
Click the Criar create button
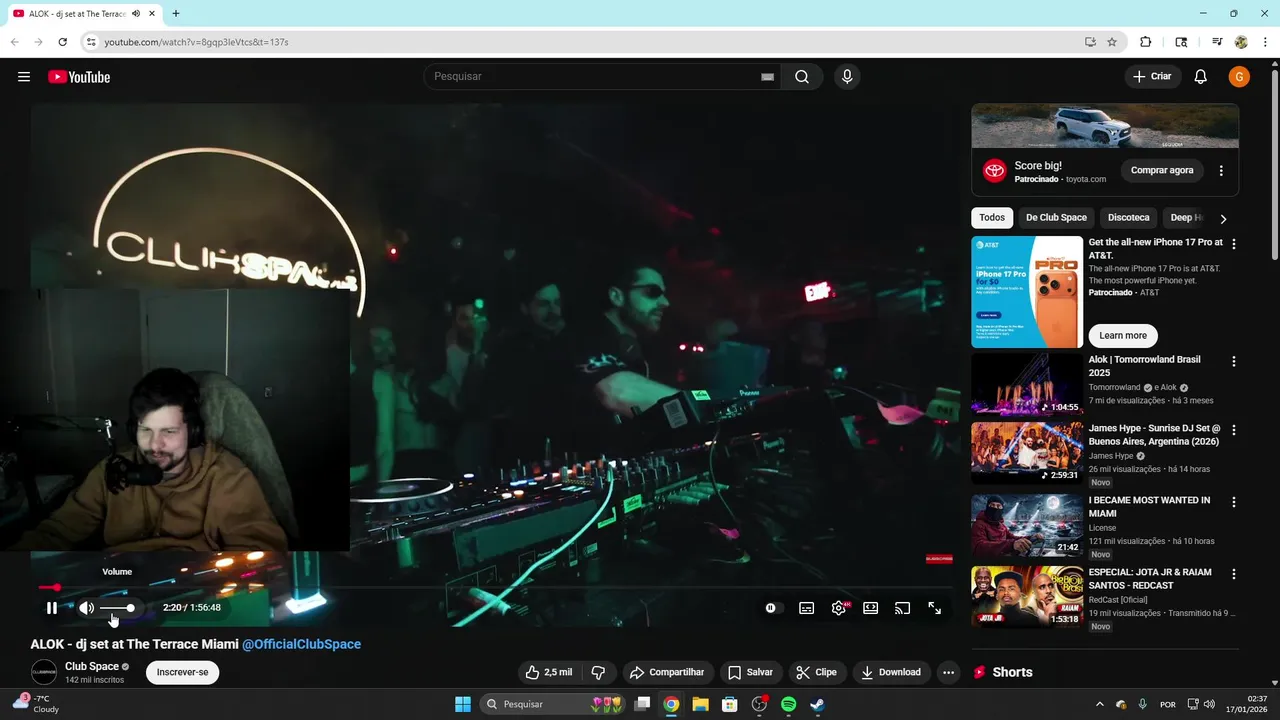point(1152,77)
